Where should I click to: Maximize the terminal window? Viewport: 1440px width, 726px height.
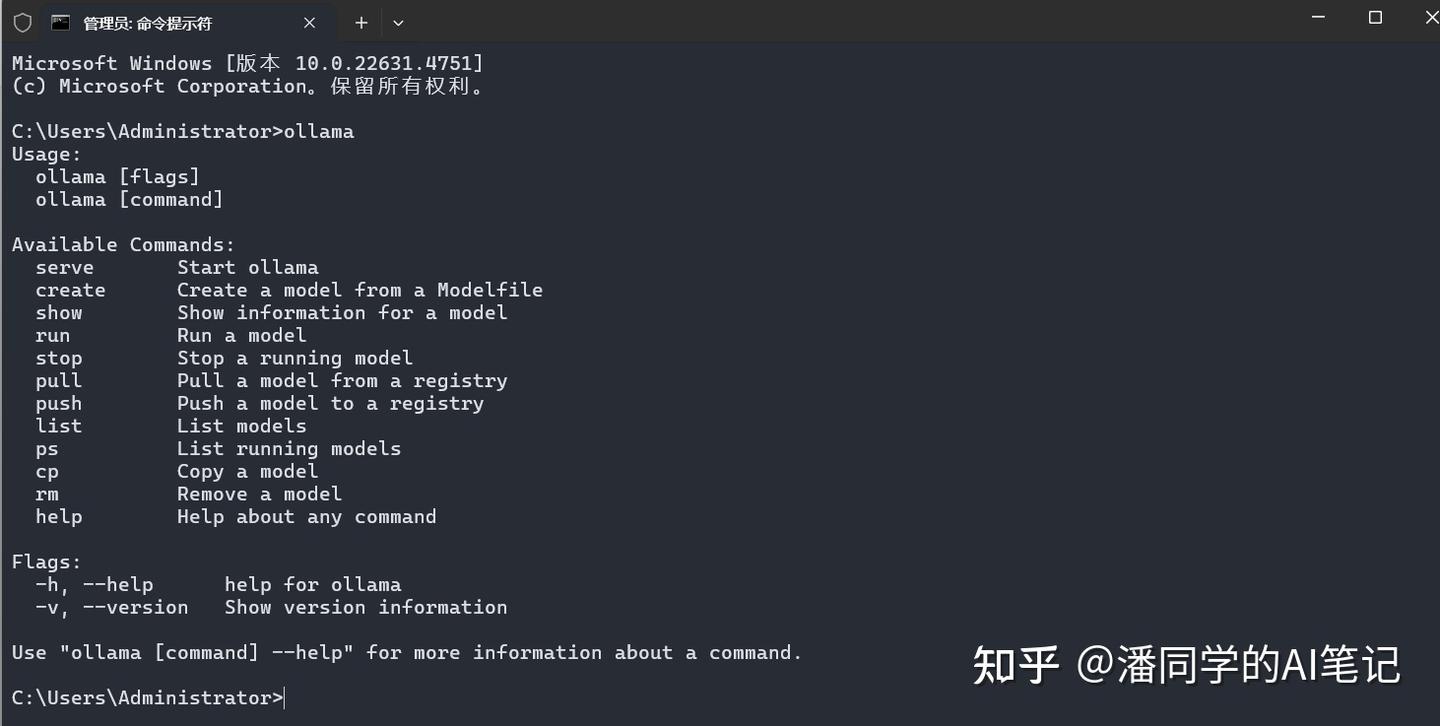click(1375, 18)
